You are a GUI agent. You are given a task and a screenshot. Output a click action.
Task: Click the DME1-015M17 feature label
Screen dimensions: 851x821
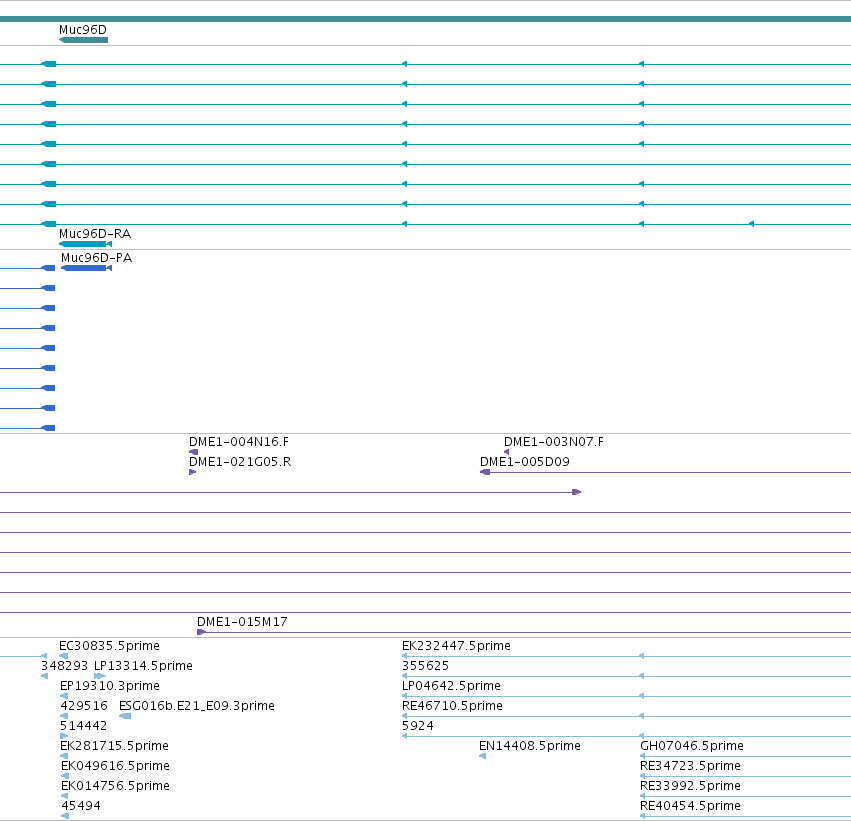[x=242, y=622]
